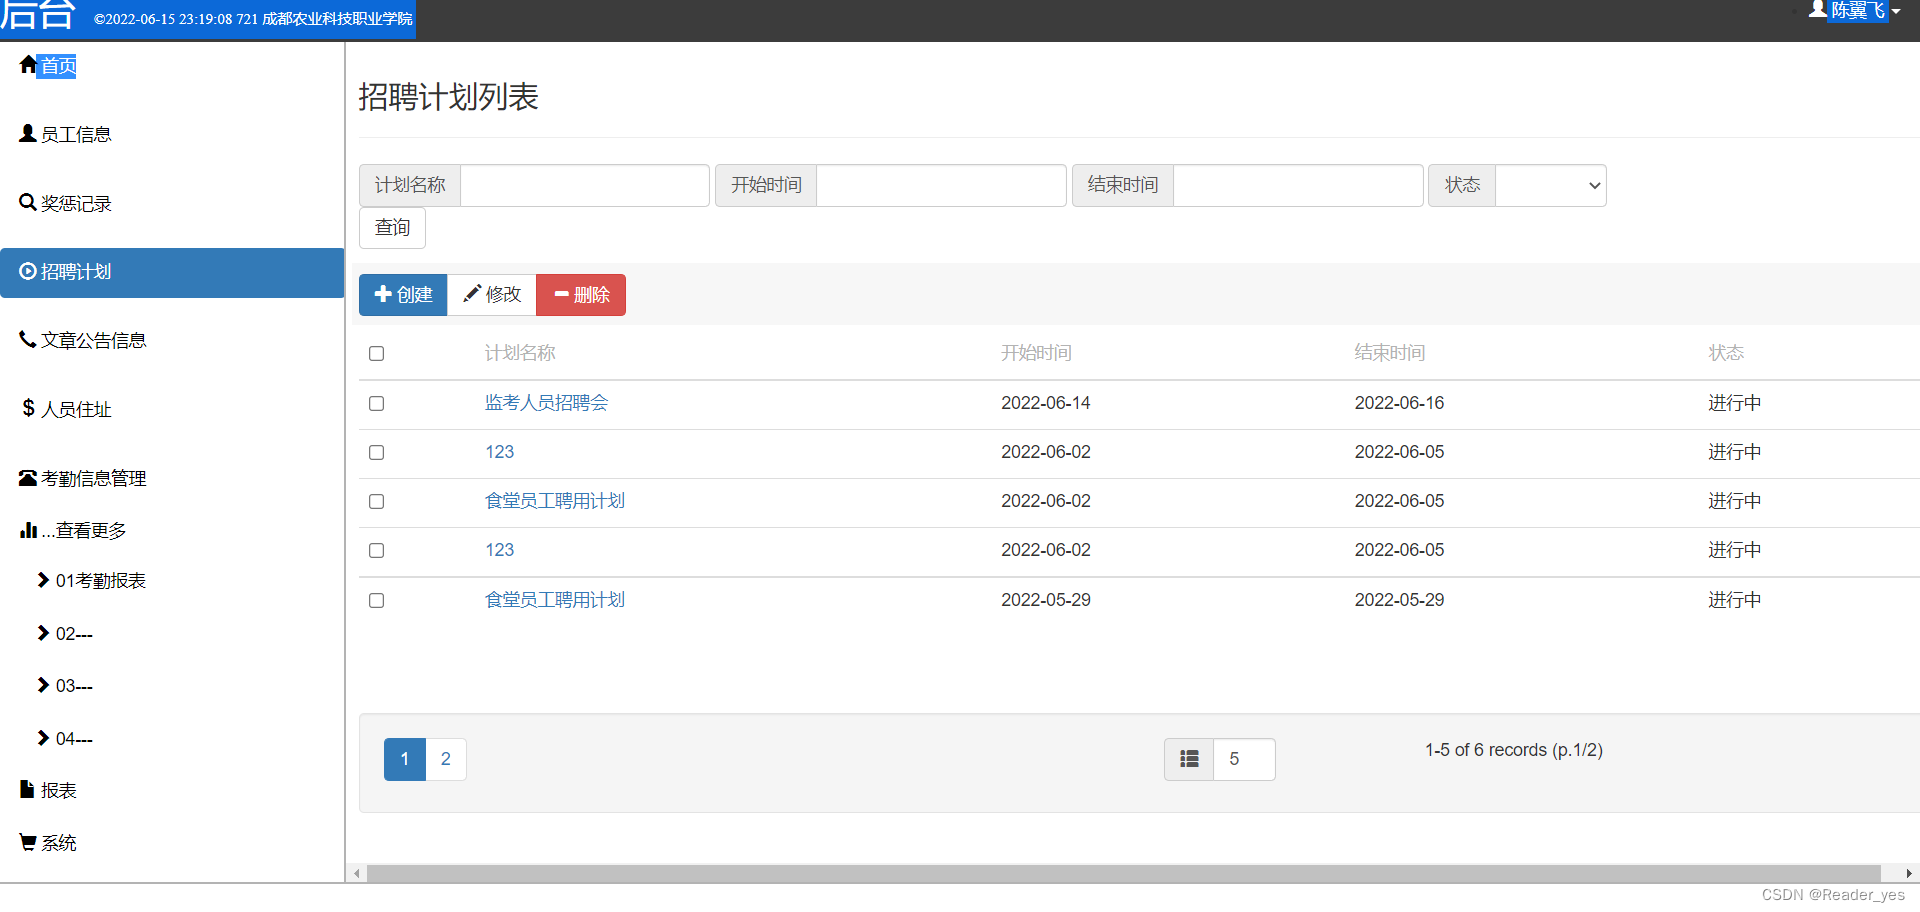Click the minus icon on 删除 button

[562, 294]
